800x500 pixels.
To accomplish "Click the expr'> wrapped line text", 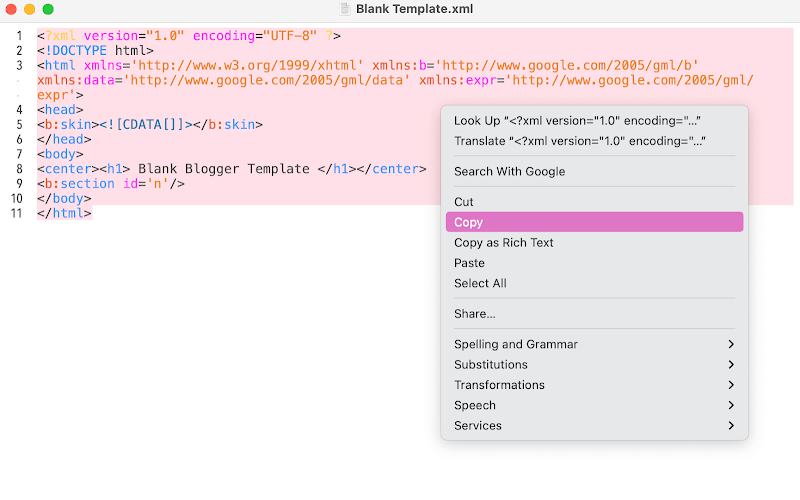I will pos(60,95).
